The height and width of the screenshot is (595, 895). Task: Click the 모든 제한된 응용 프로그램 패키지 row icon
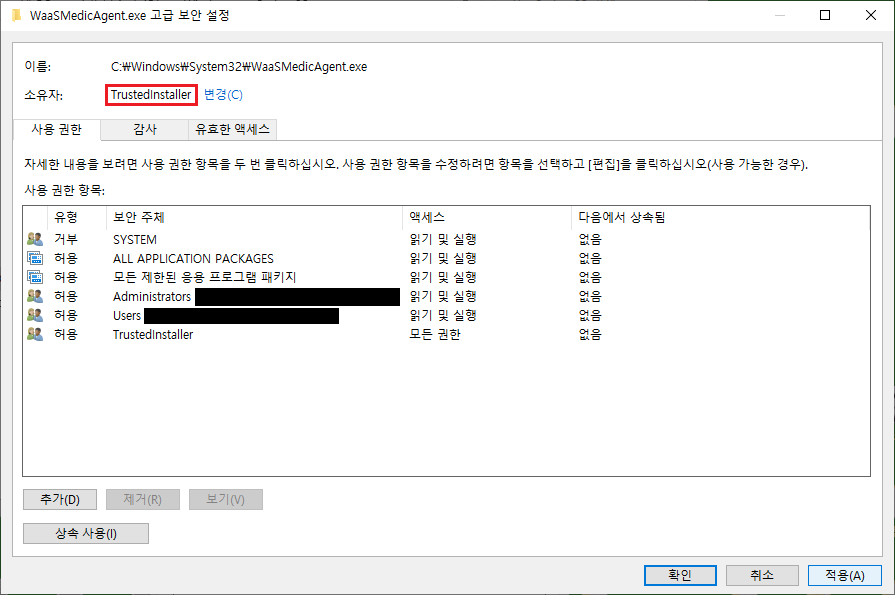click(x=35, y=277)
